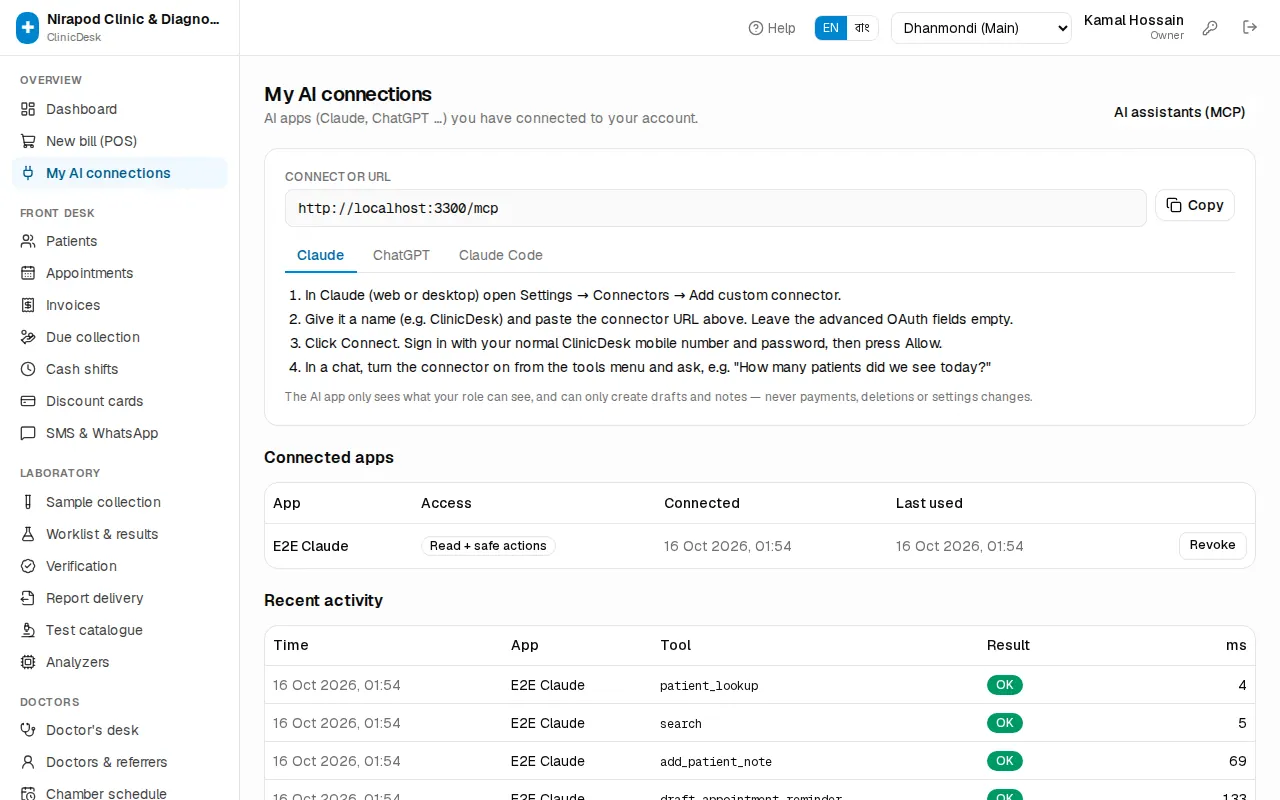Screen dimensions: 1280x800
Task: Open Dashboard from the sidebar icon
Action: [28, 109]
